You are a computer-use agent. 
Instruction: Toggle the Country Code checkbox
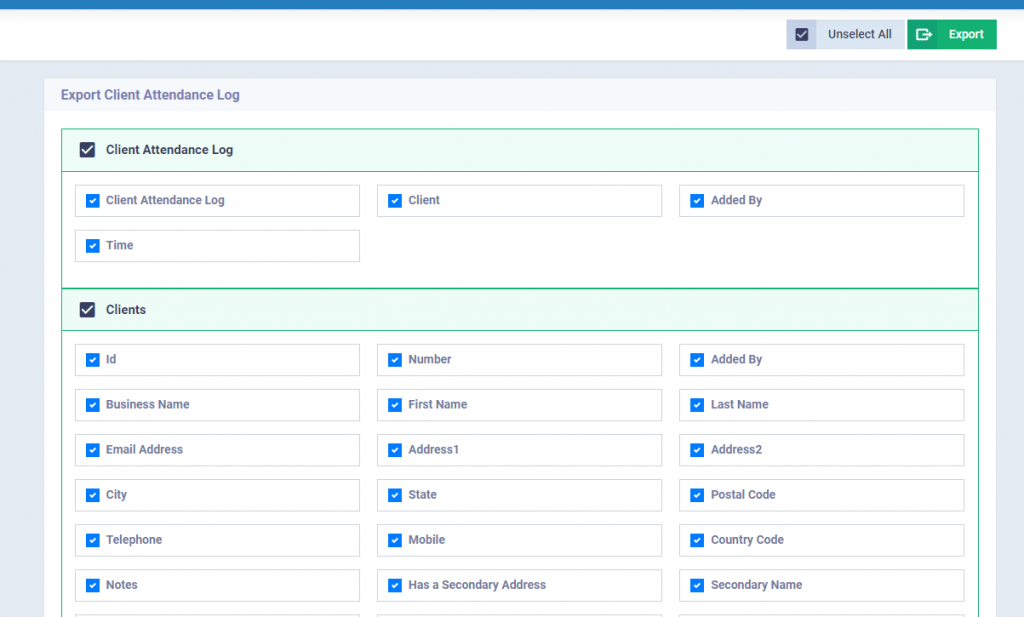tap(697, 539)
